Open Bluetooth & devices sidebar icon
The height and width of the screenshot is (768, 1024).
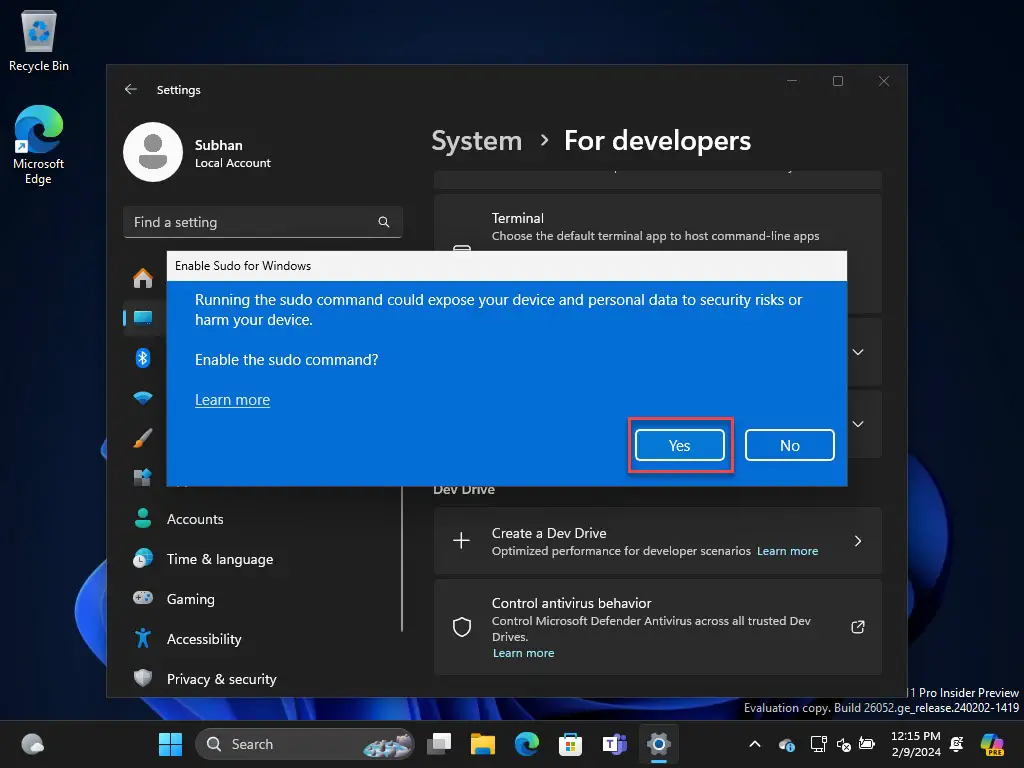[142, 358]
